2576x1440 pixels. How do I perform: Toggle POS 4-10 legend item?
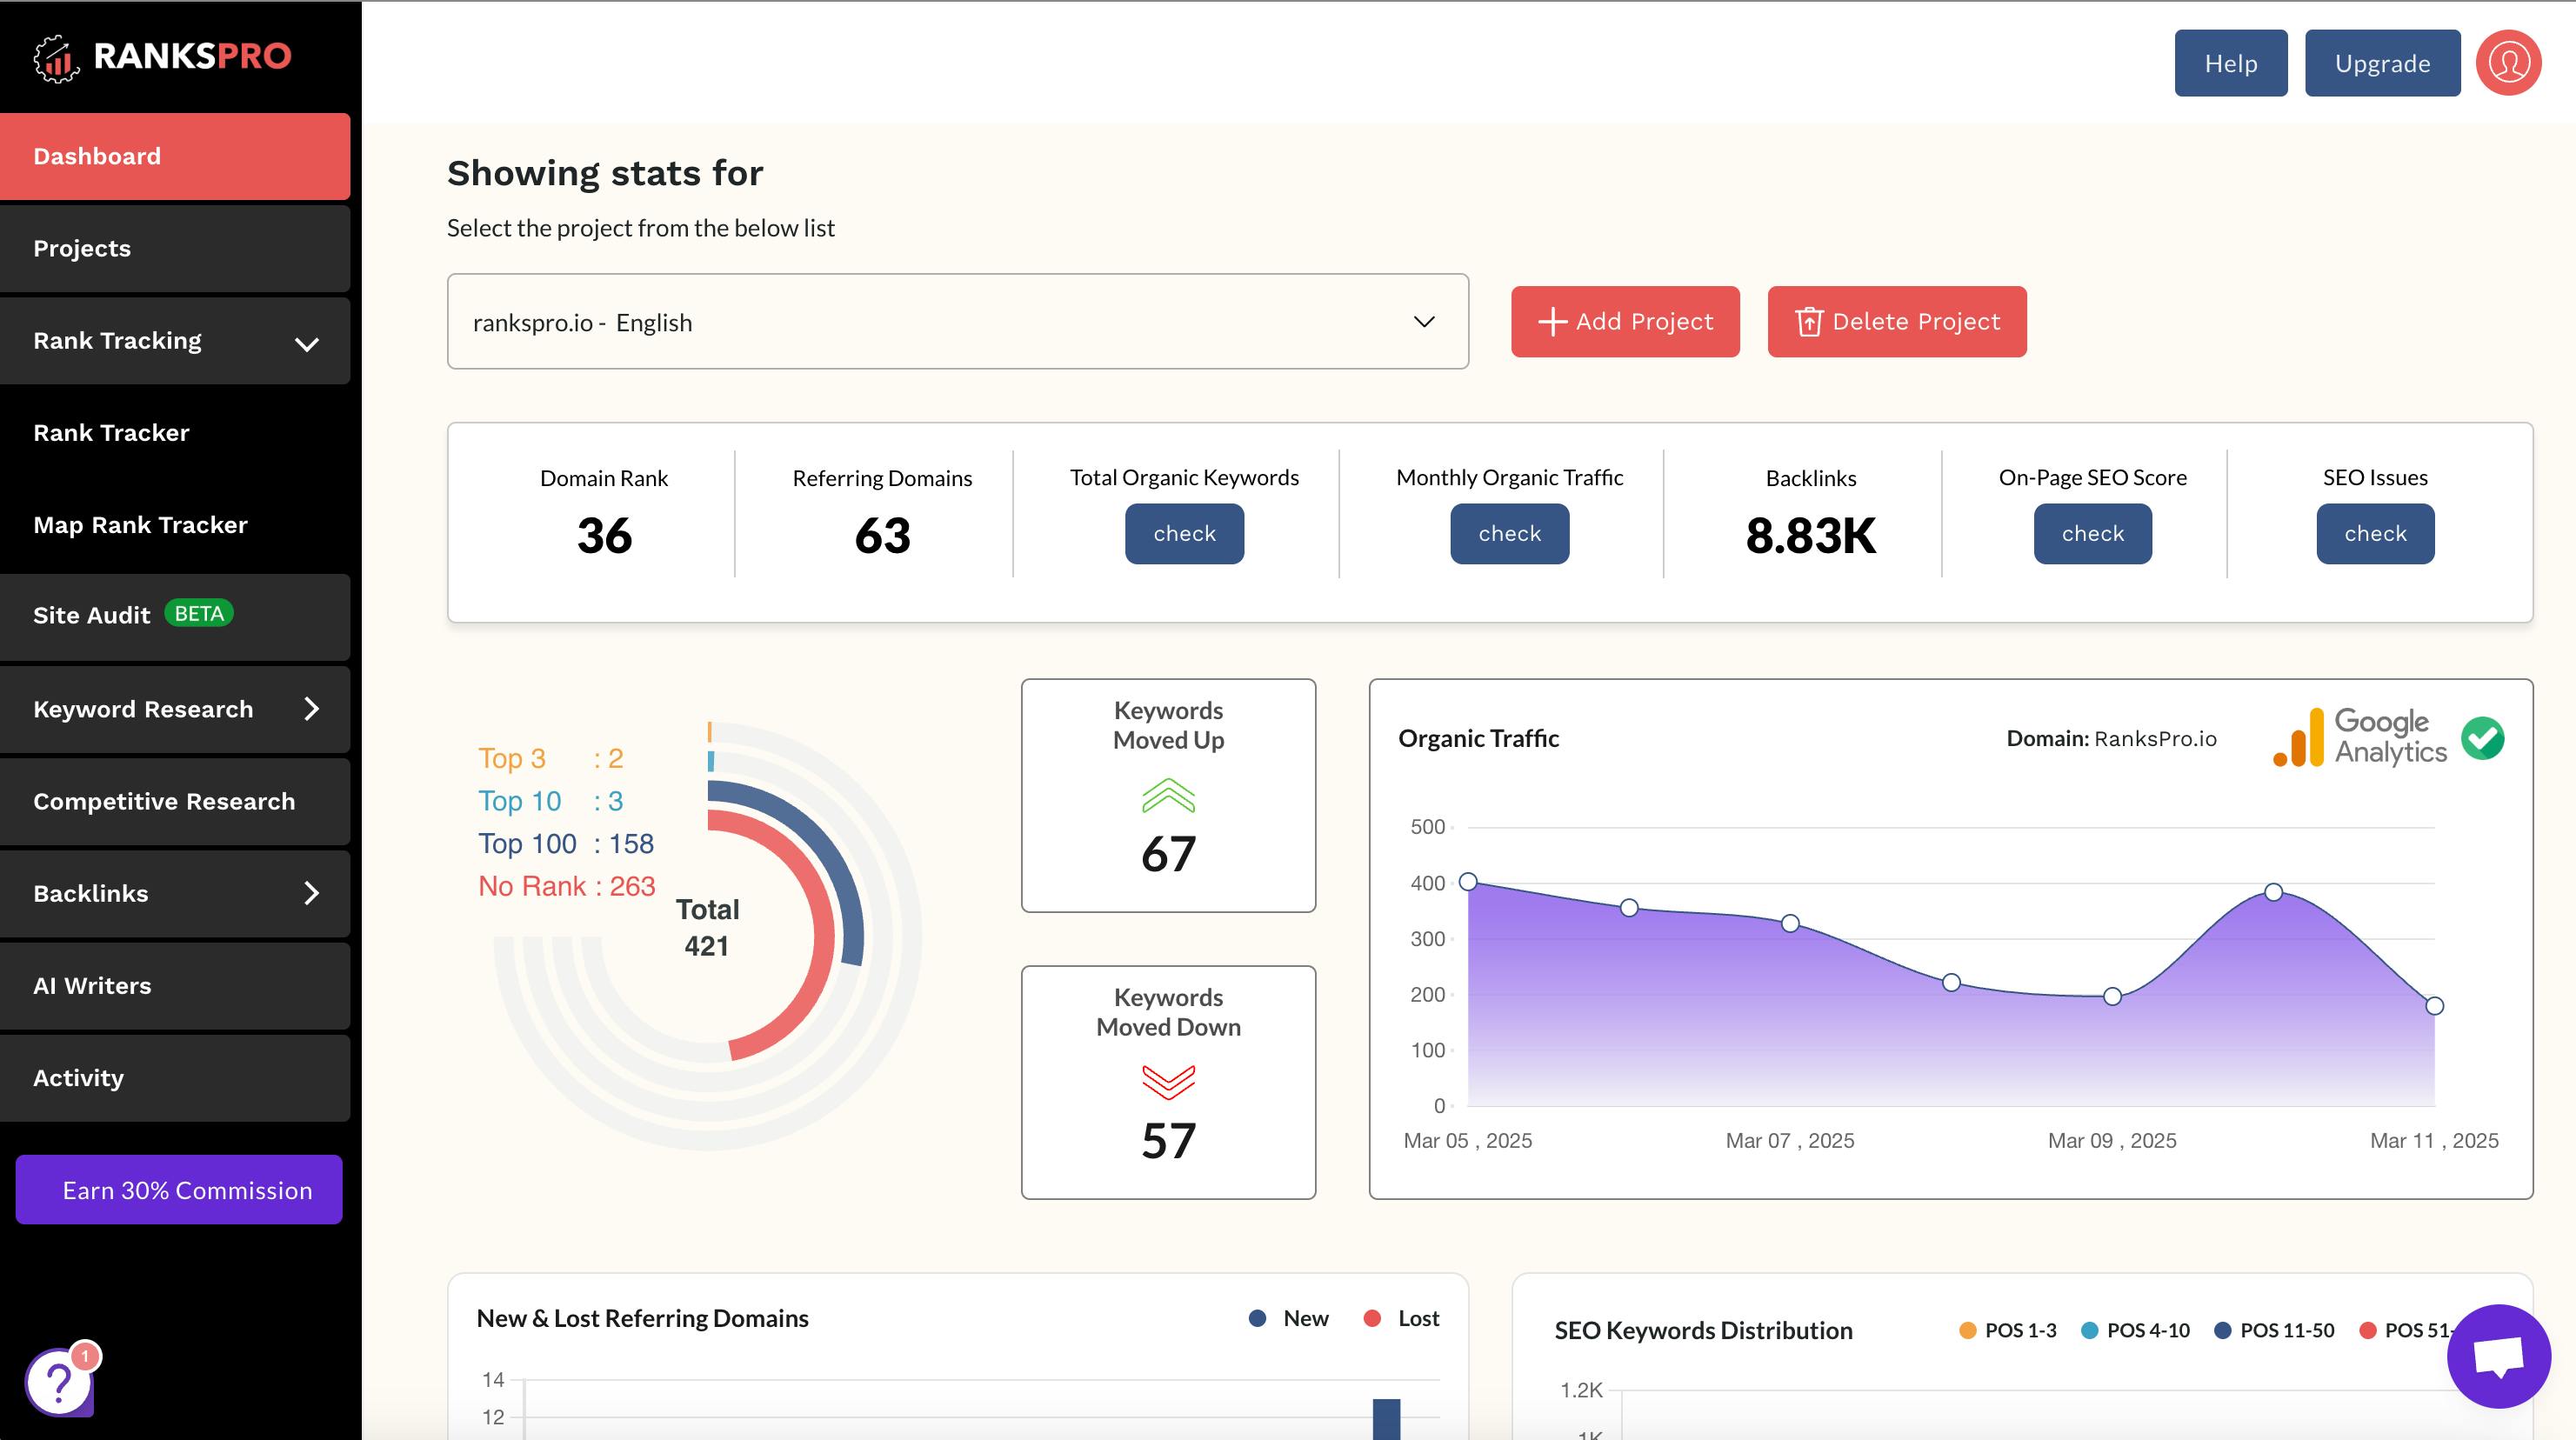(x=2135, y=1331)
